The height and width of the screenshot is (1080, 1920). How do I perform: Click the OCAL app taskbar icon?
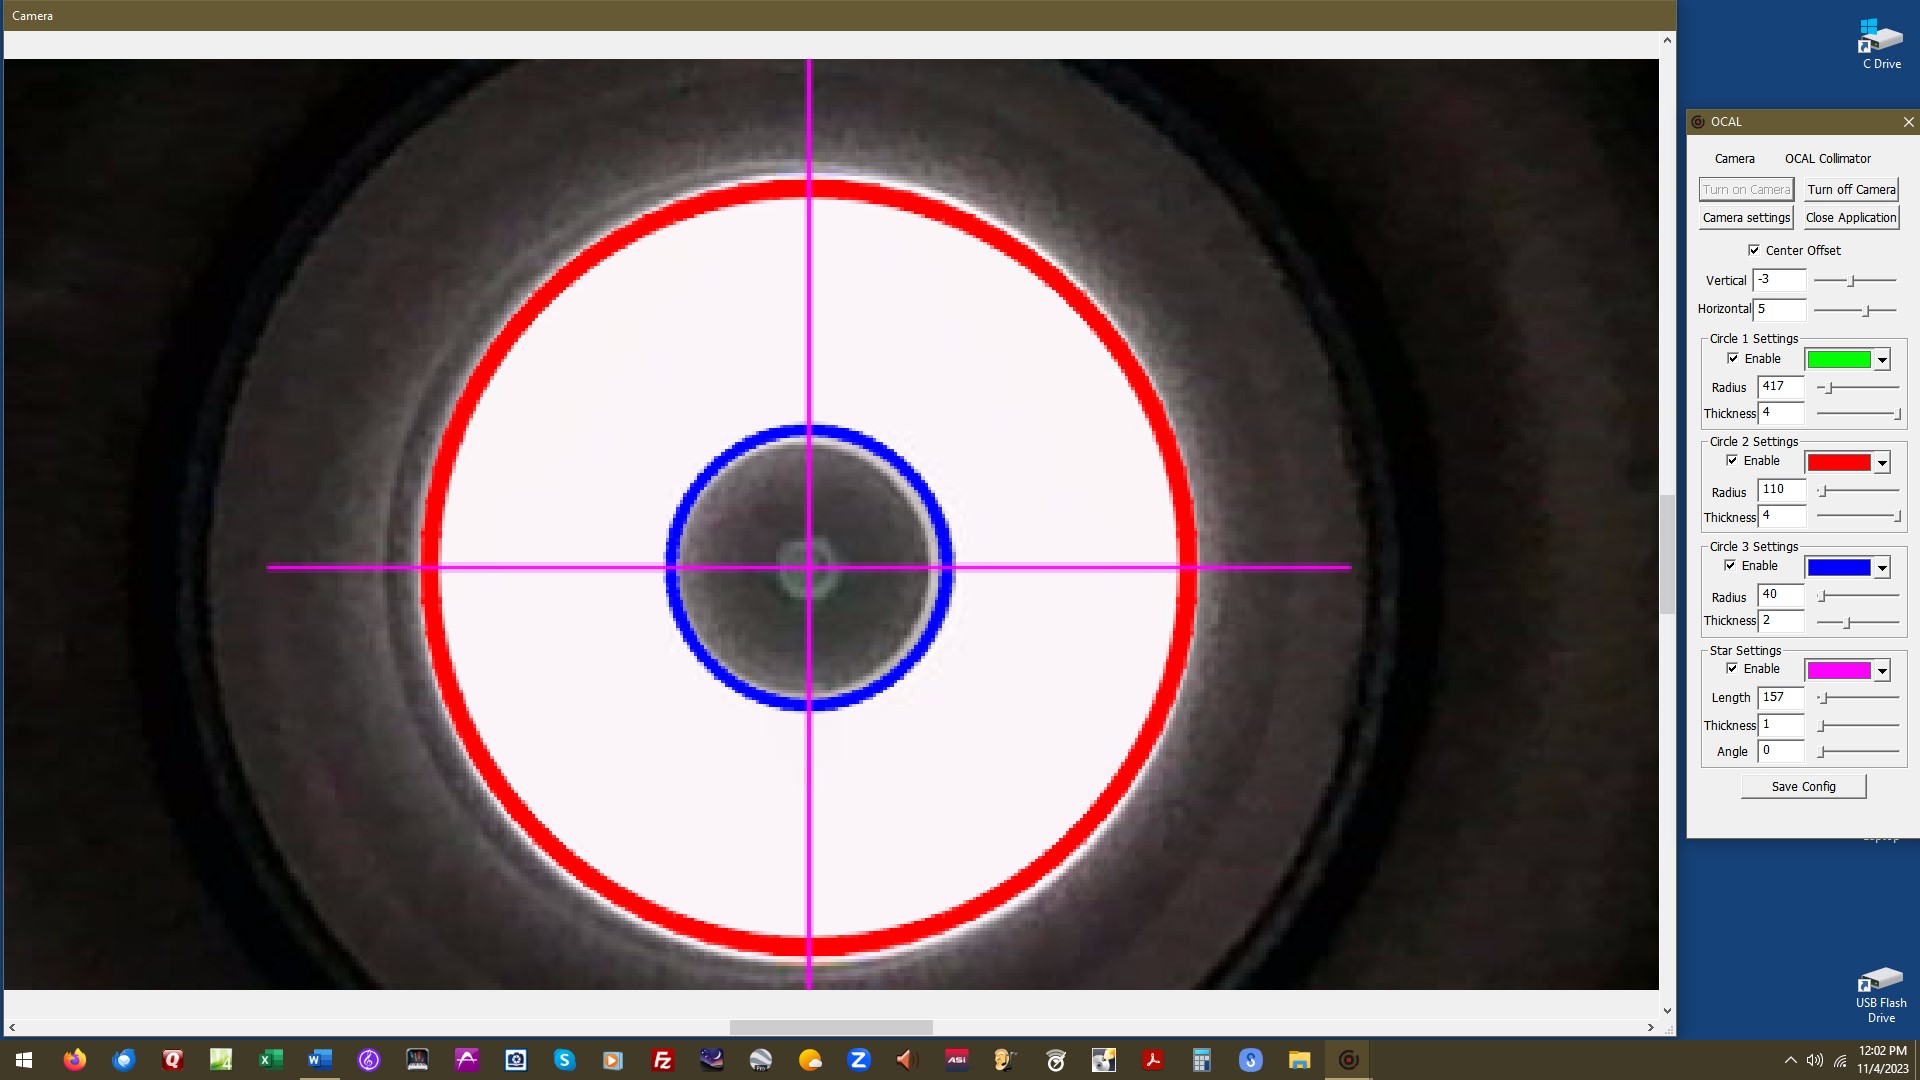click(1349, 1060)
